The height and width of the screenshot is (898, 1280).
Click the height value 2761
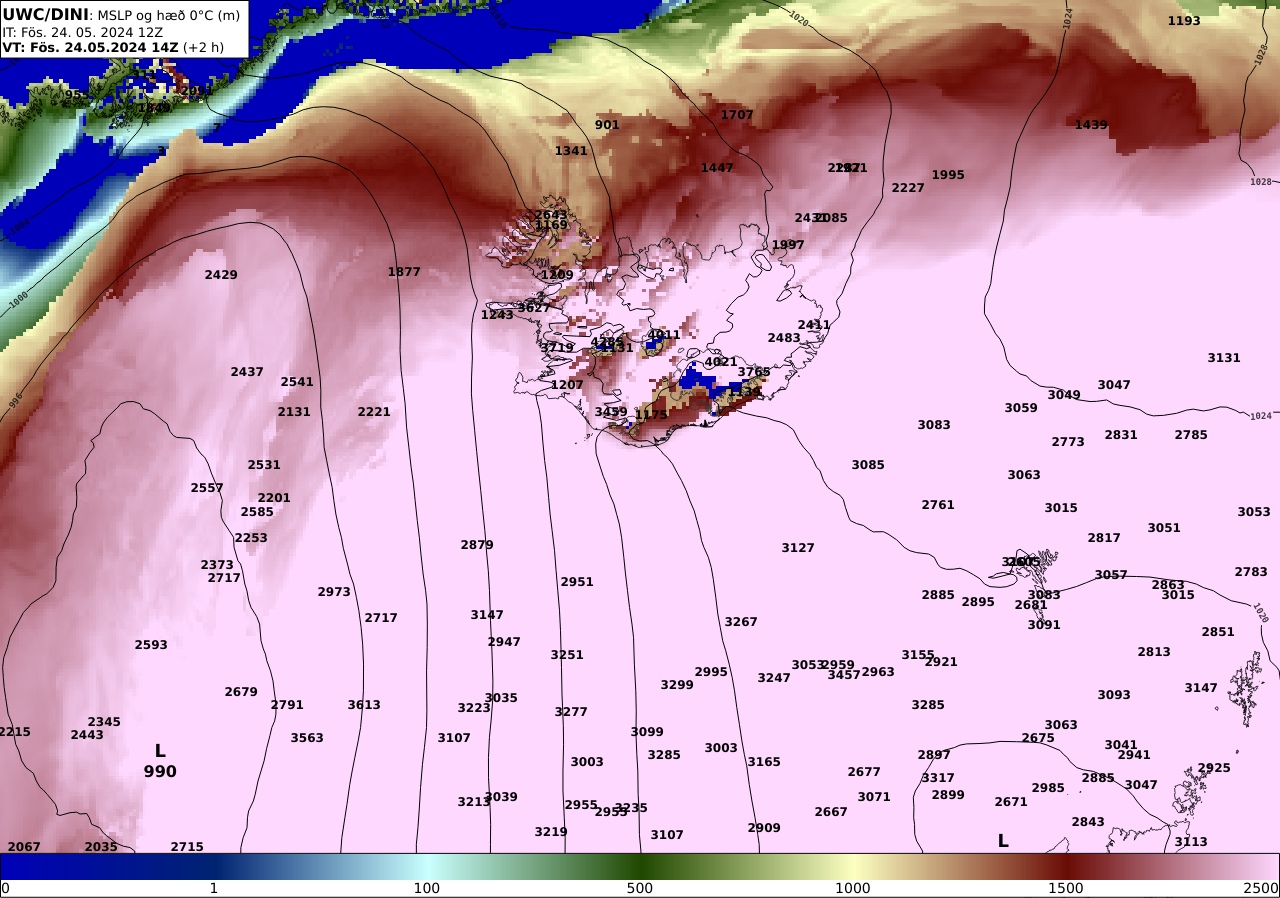click(938, 505)
